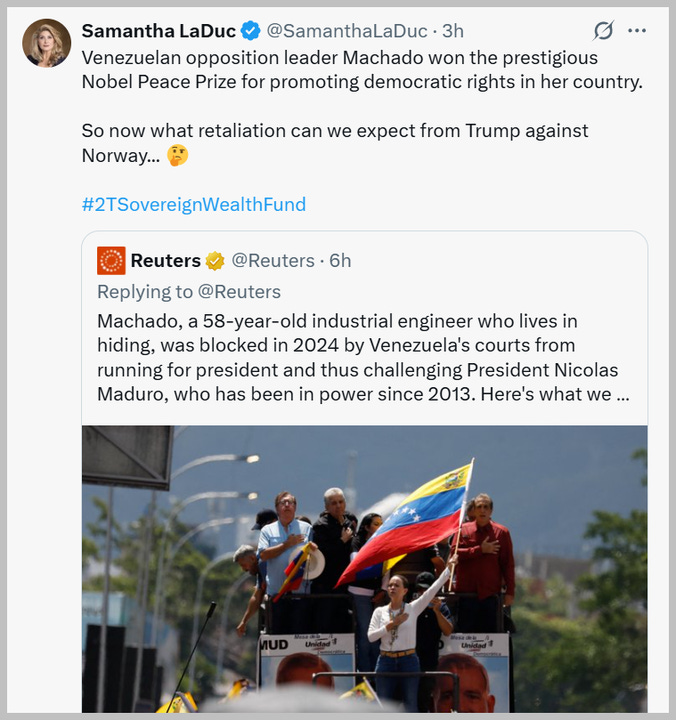Click the Reuters display name in quote
The height and width of the screenshot is (720, 676).
(166, 260)
